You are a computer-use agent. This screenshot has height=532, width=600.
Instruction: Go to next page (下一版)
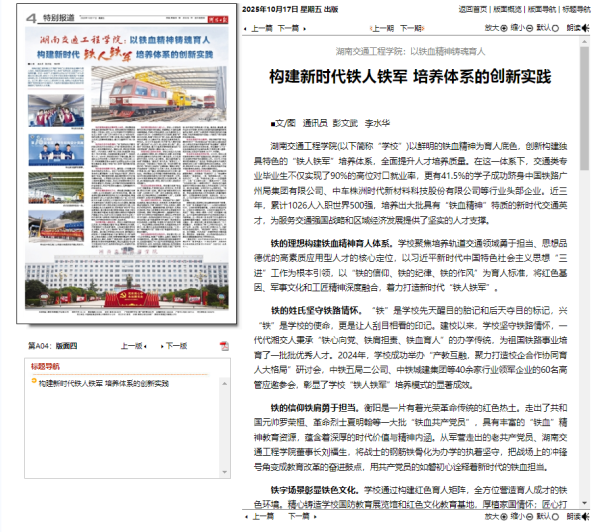click(176, 345)
